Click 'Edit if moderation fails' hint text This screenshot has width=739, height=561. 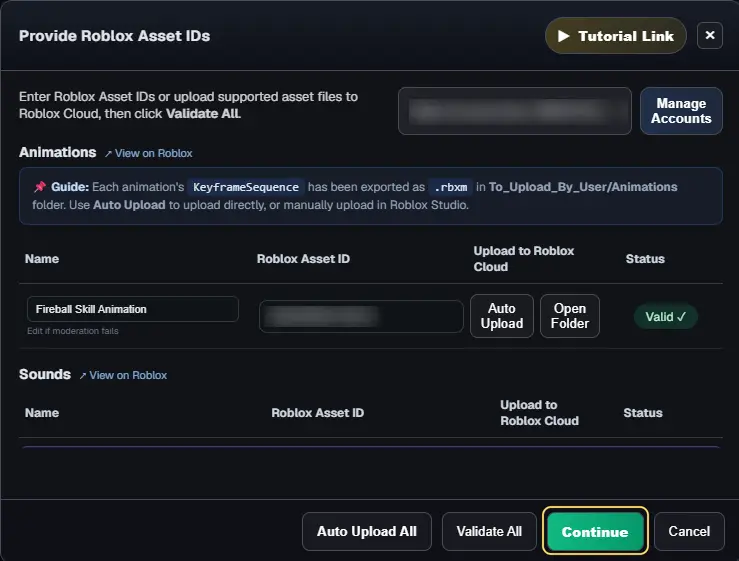(73, 331)
